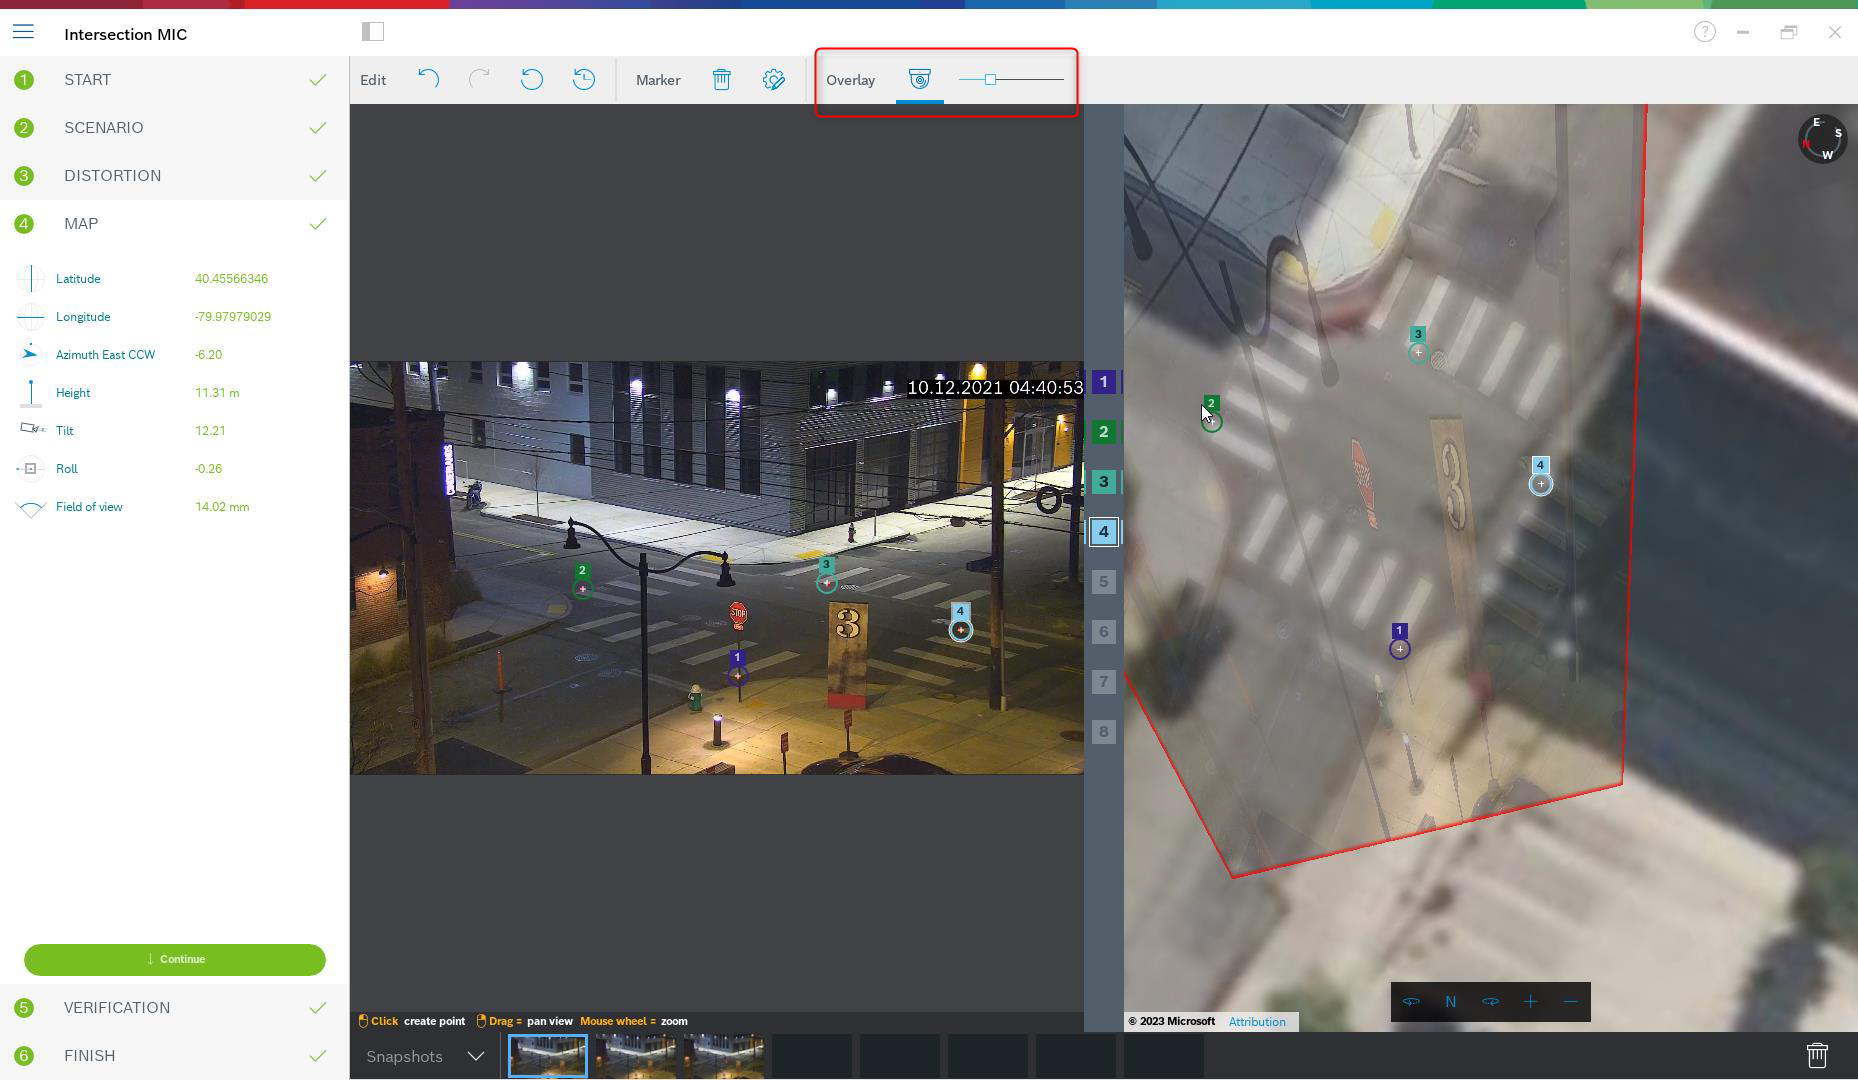Click the map zoom in plus button

click(1530, 1002)
